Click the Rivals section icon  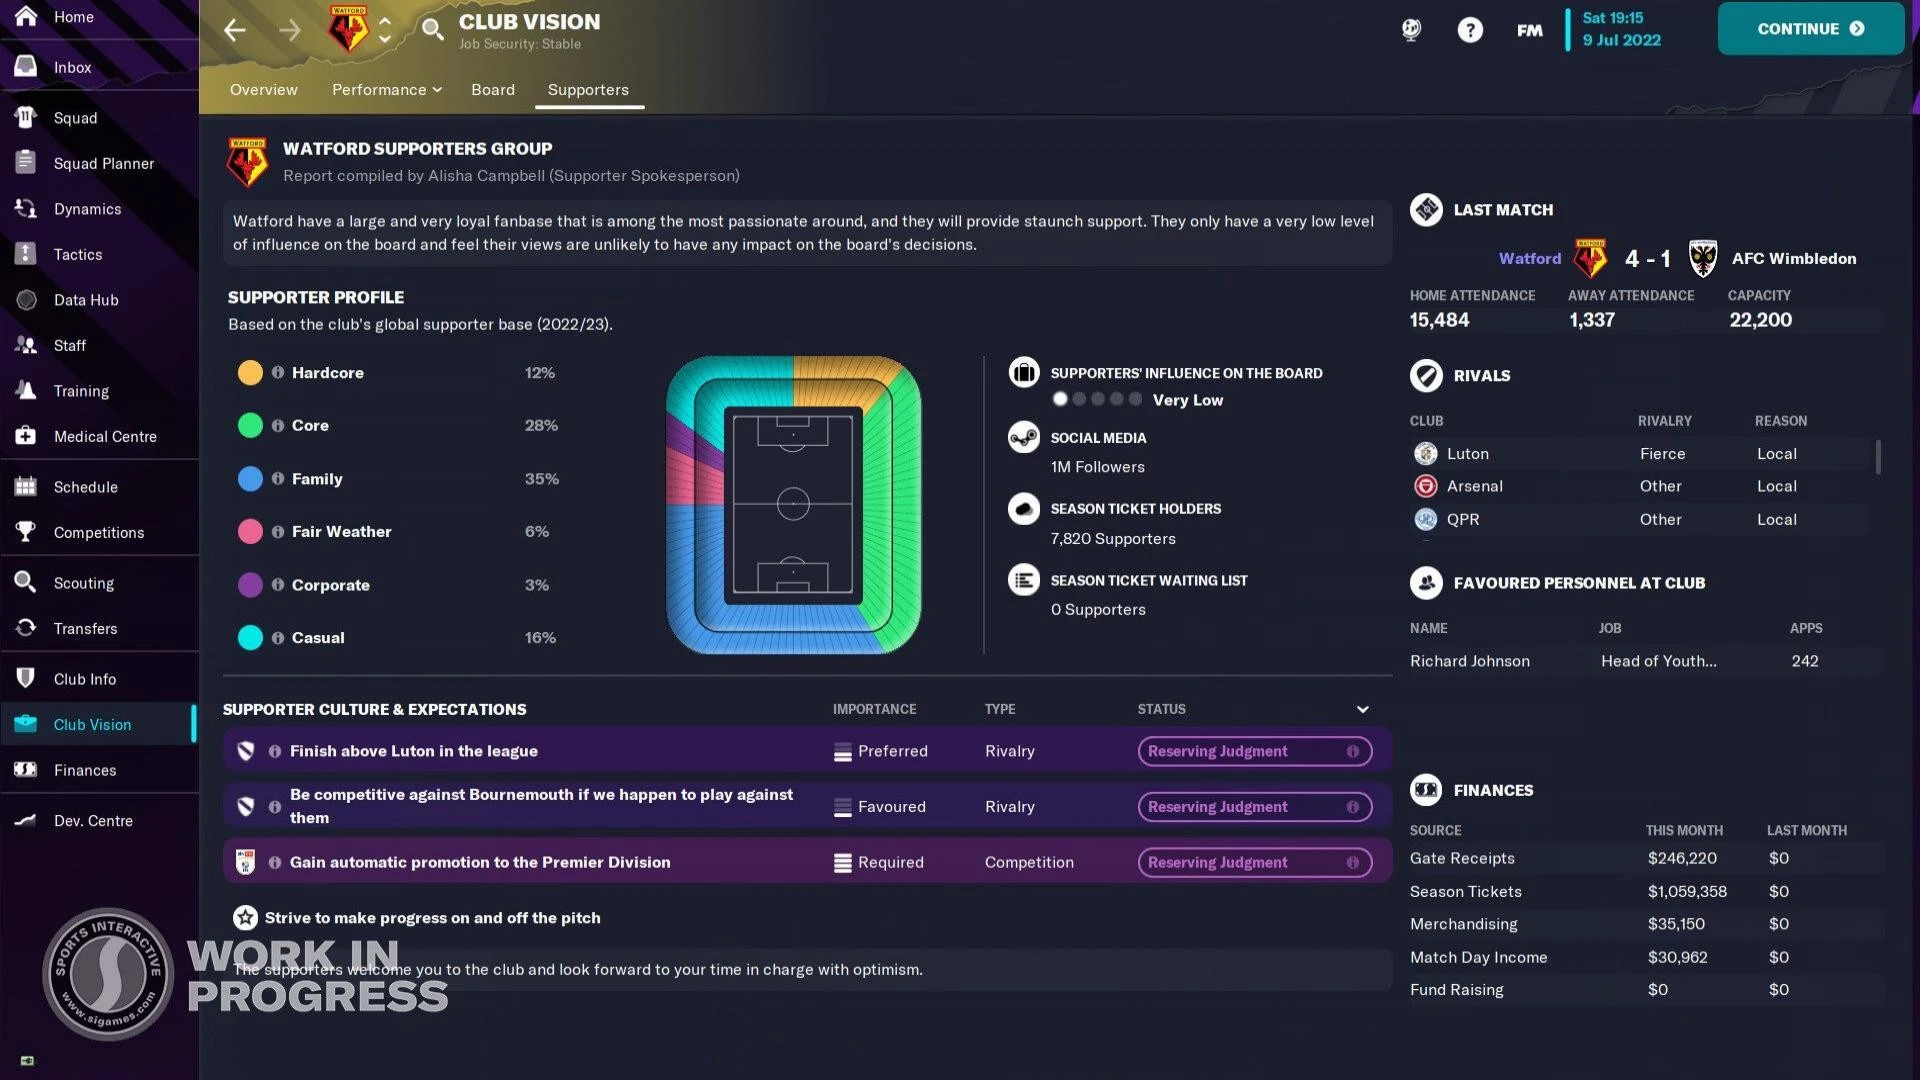tap(1427, 376)
